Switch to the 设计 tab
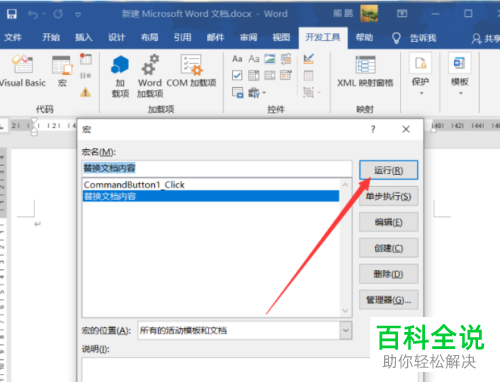 point(116,37)
